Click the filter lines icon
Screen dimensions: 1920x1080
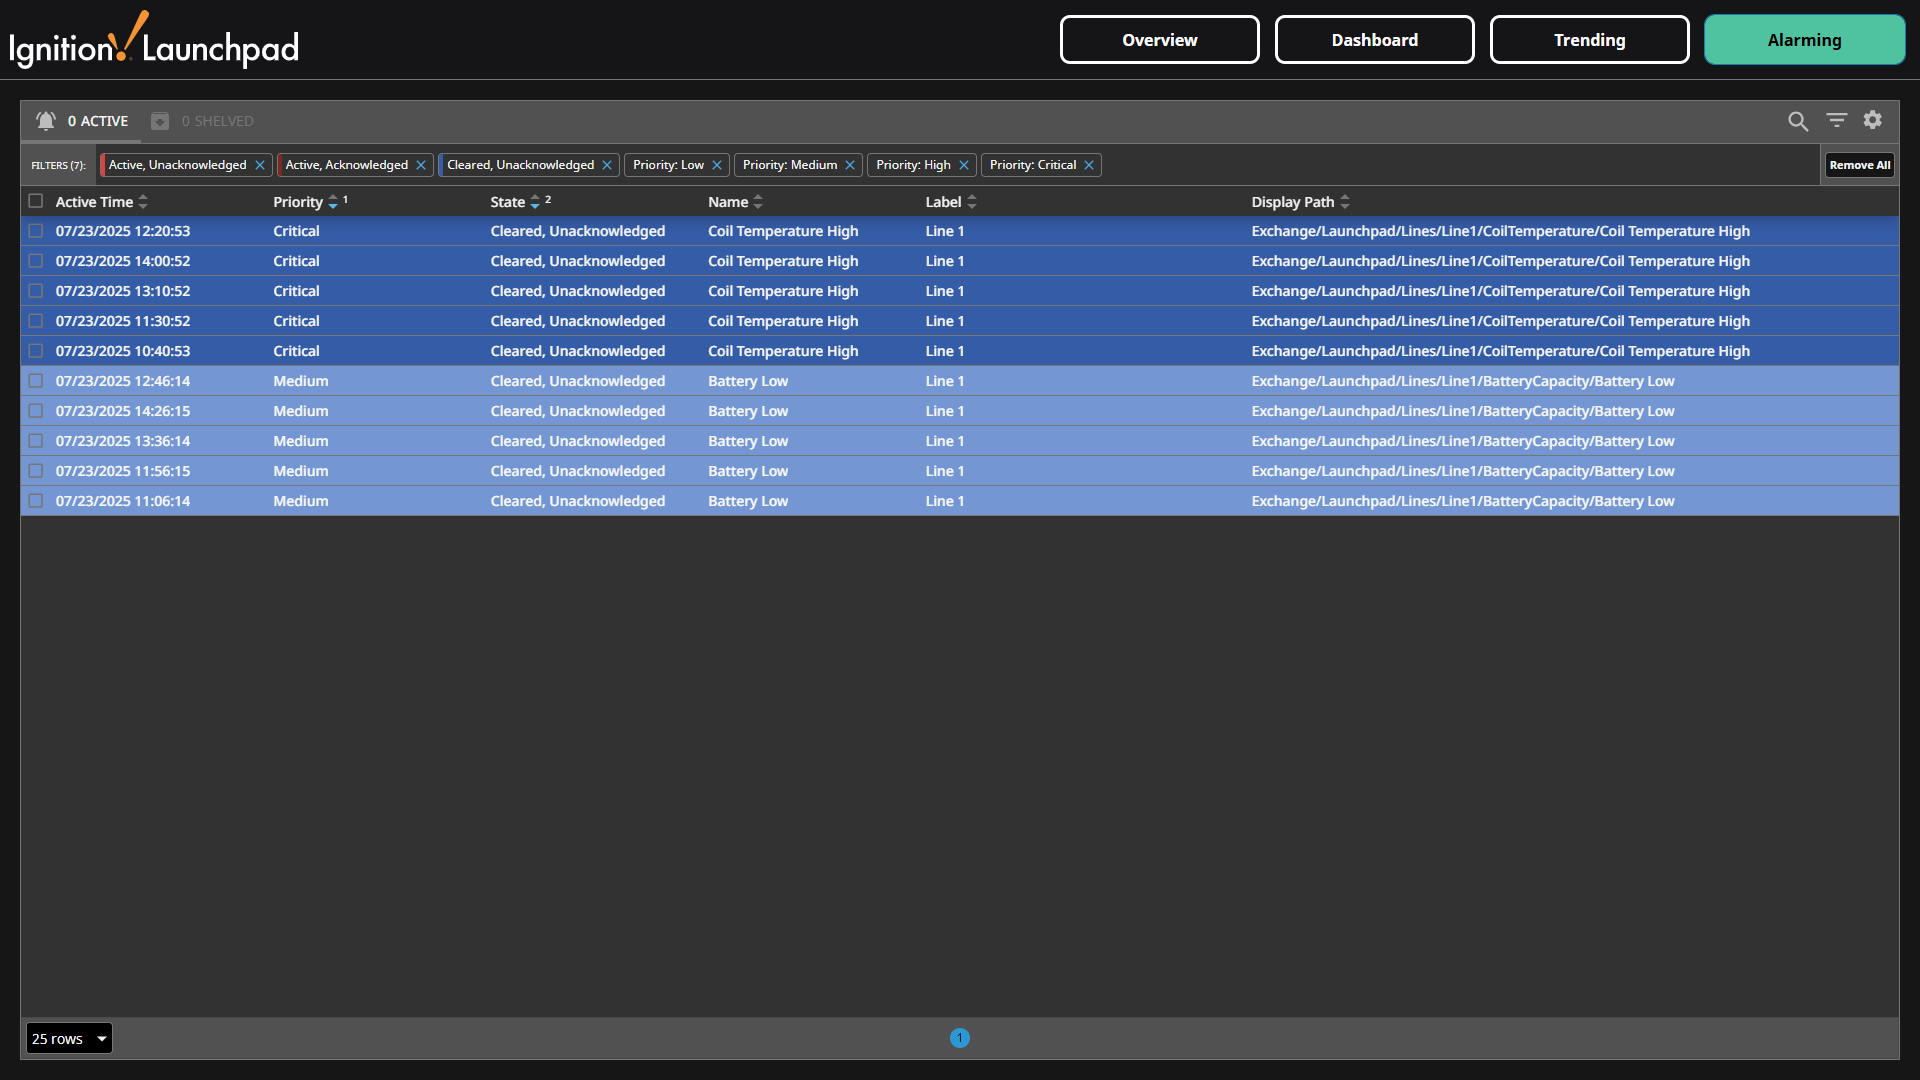[1836, 120]
